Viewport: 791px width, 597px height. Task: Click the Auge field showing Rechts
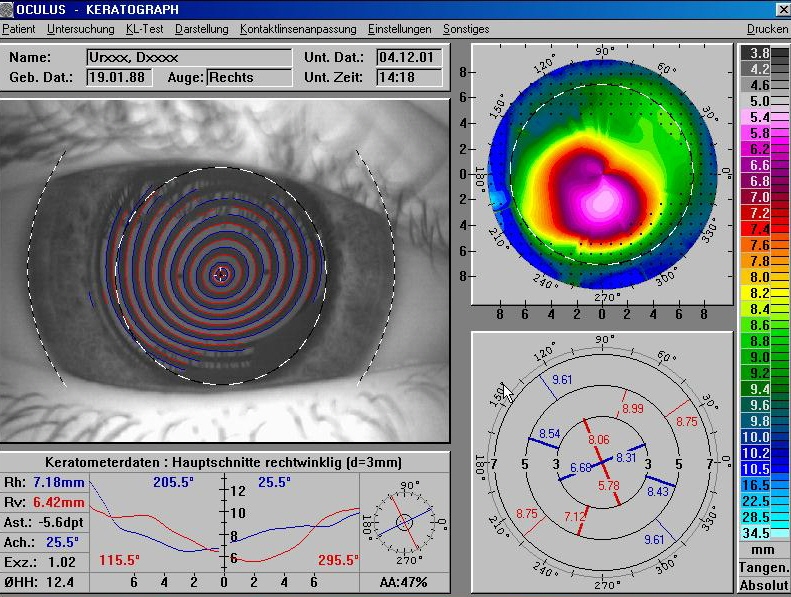click(249, 77)
